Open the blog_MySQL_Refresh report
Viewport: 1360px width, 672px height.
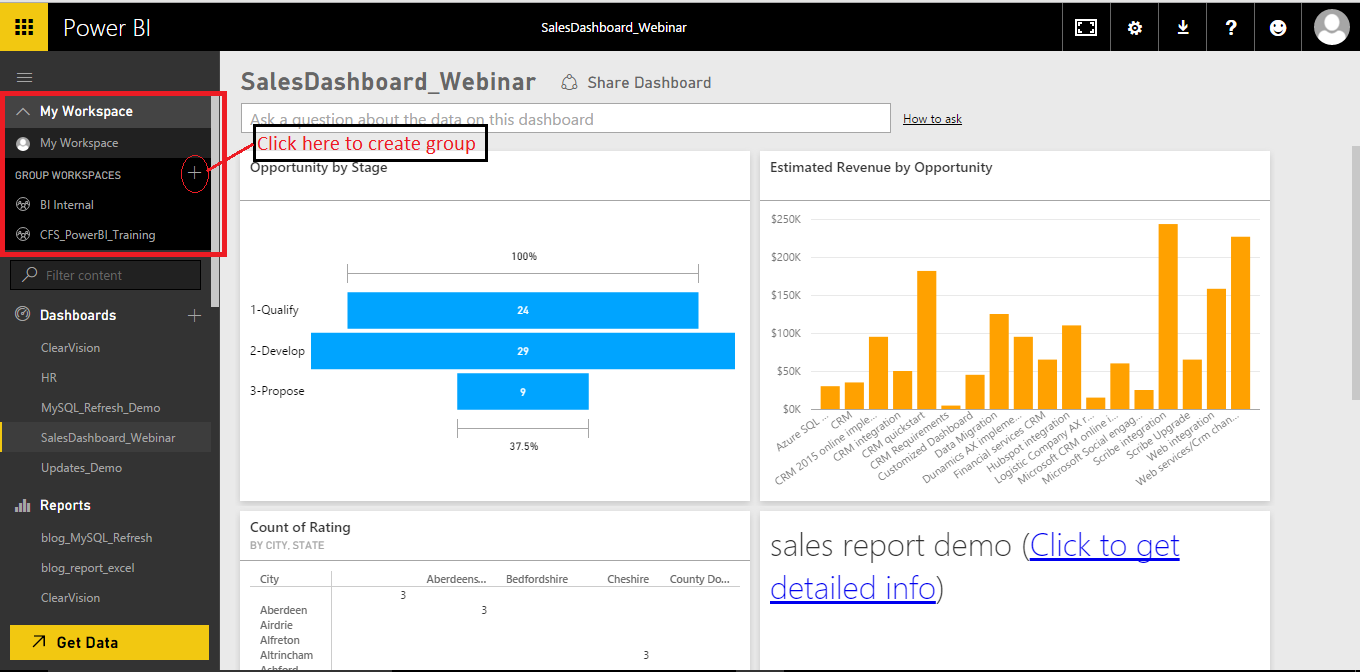tap(96, 537)
